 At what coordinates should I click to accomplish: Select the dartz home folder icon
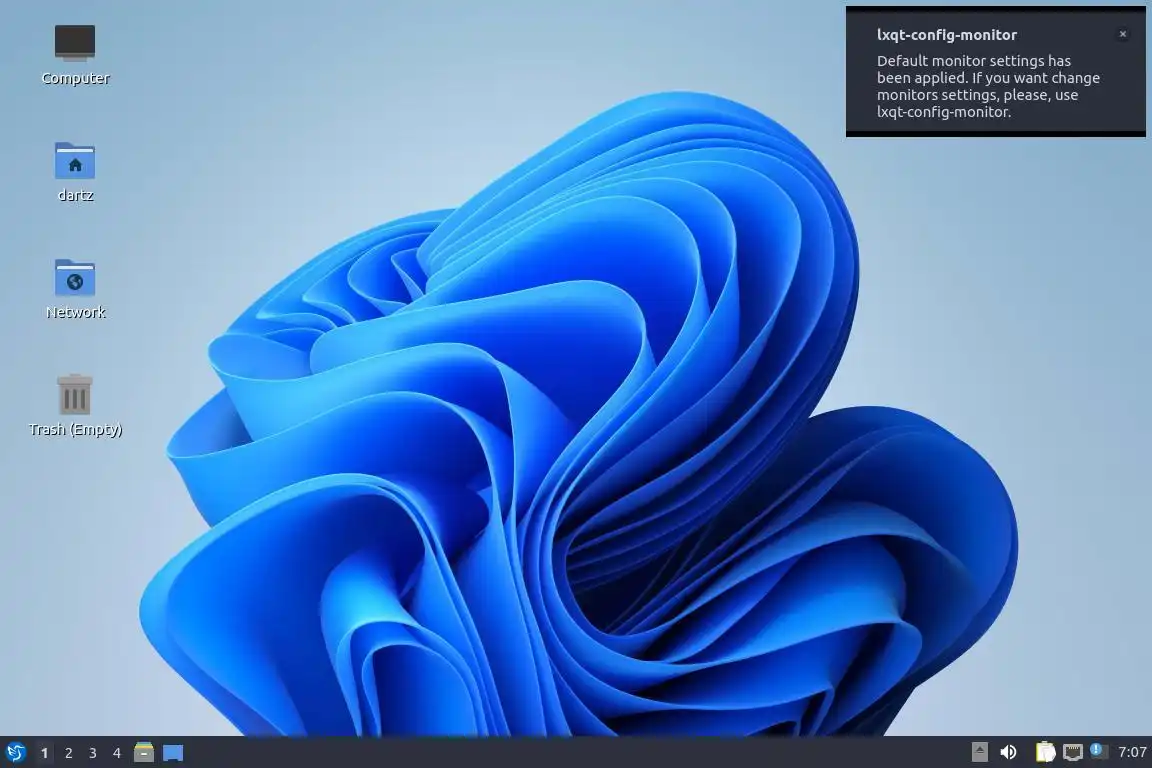(75, 172)
